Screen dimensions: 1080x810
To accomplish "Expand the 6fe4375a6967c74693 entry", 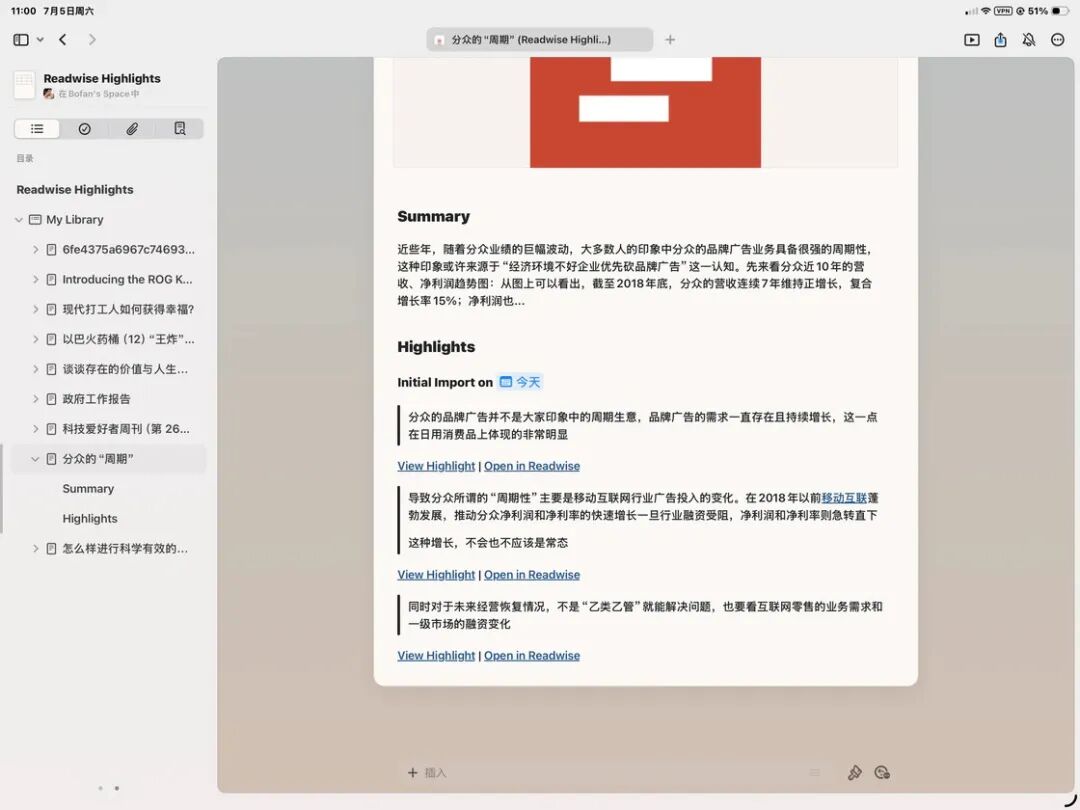I will point(35,249).
